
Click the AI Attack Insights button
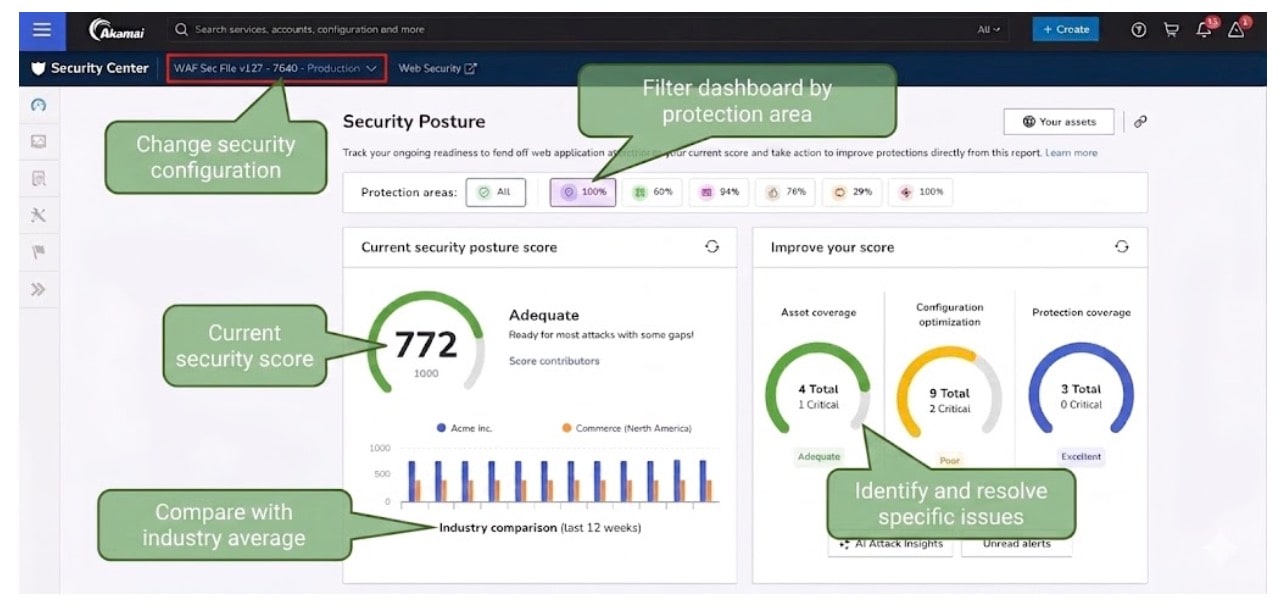890,543
